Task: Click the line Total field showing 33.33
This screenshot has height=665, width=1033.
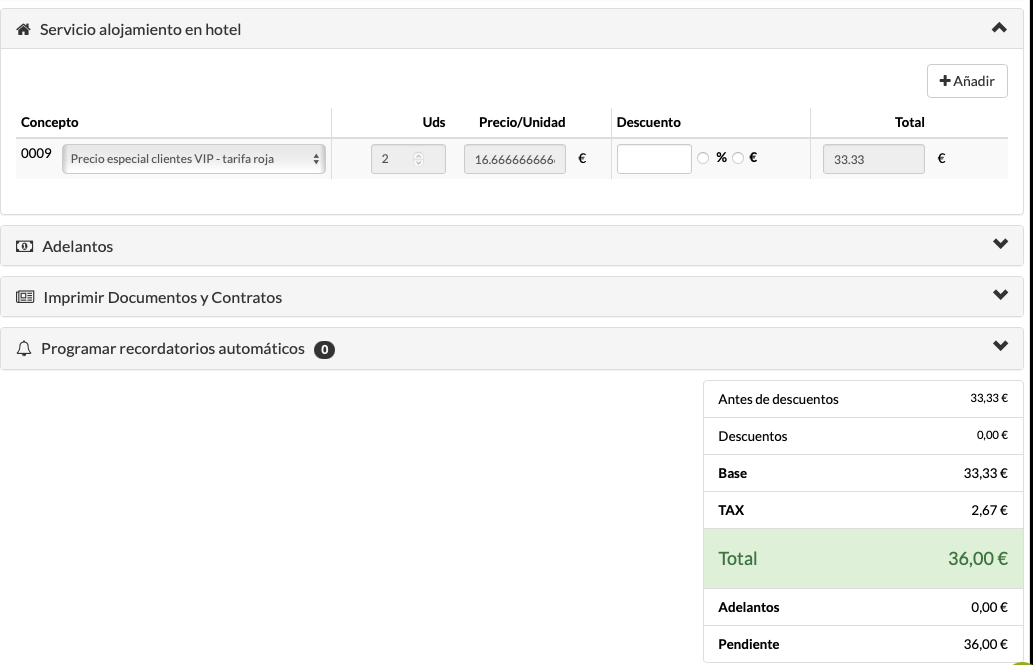Action: (x=873, y=159)
